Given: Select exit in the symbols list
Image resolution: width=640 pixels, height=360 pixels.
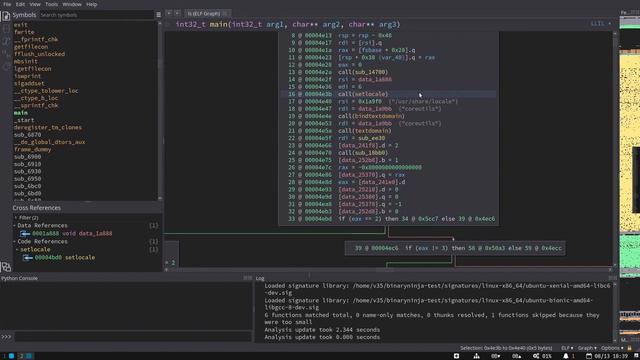Looking at the screenshot, I should [21, 24].
